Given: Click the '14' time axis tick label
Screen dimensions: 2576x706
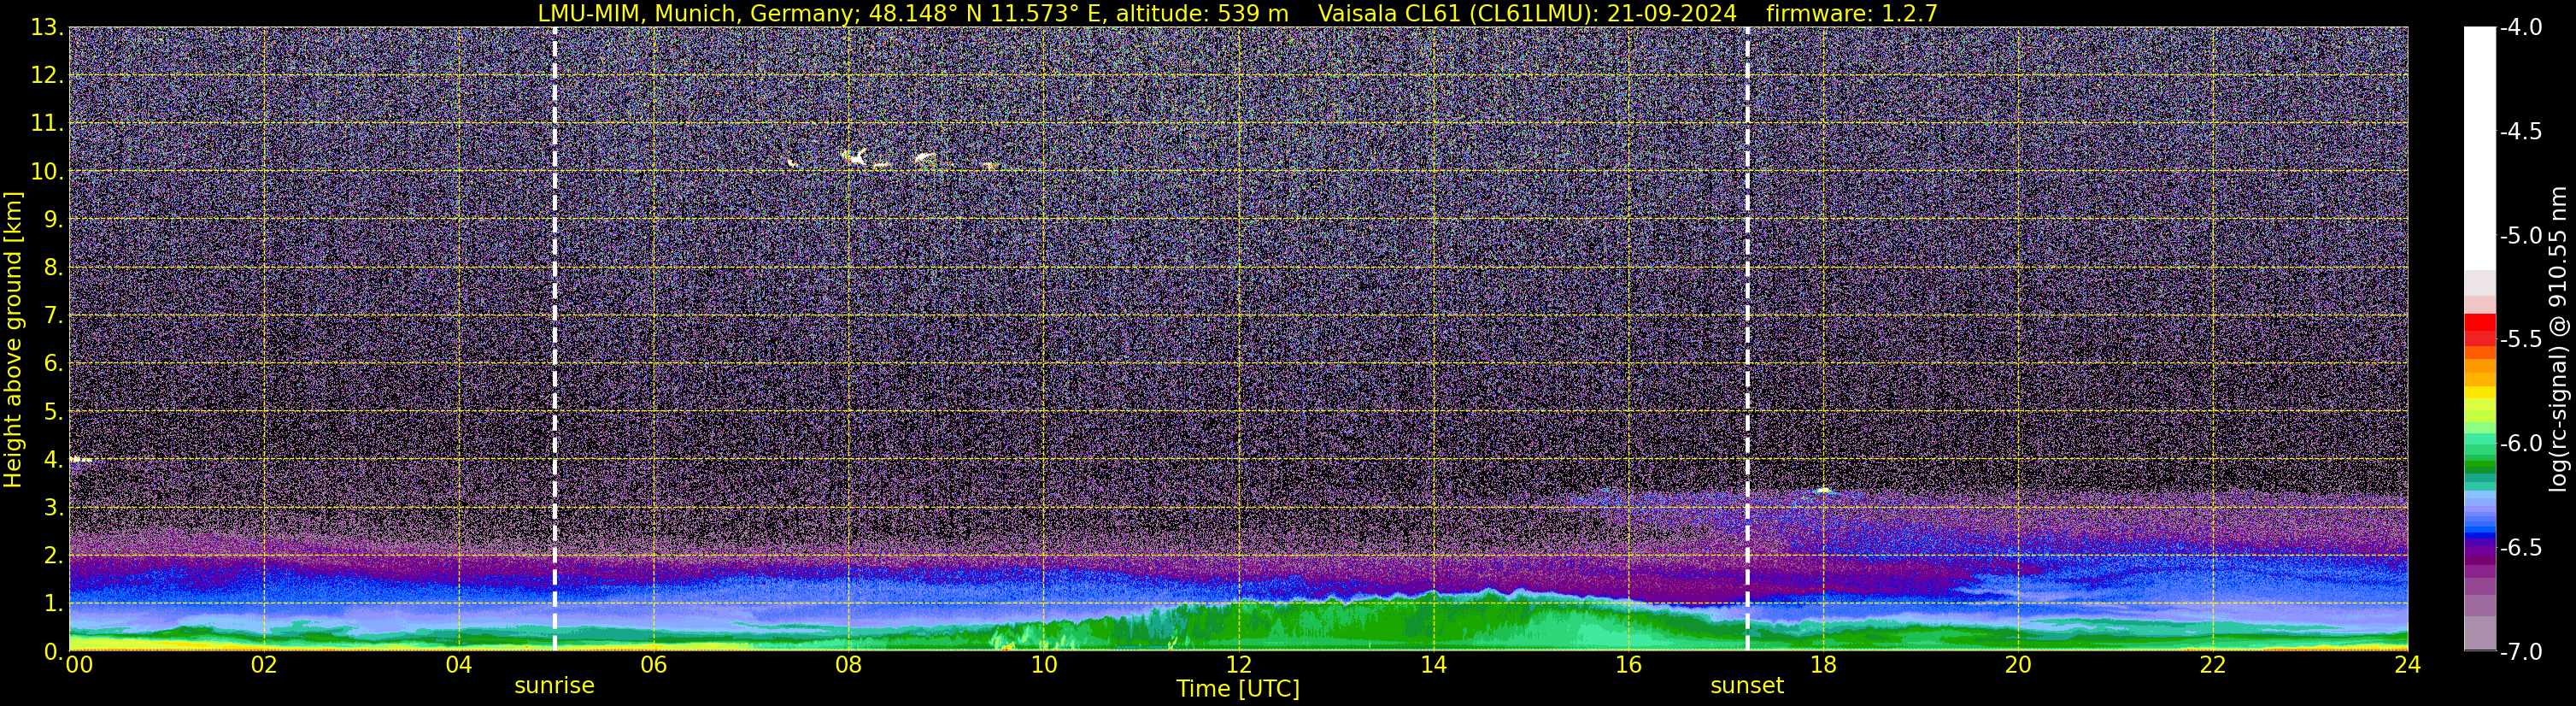Looking at the screenshot, I should pos(1434,665).
